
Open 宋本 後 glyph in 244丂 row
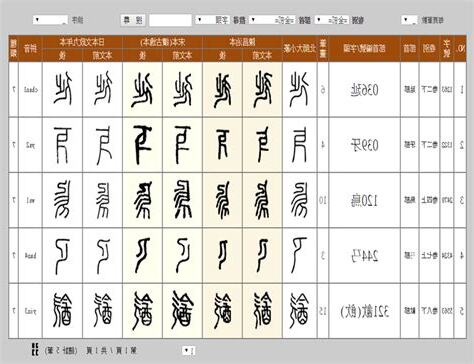(143, 255)
